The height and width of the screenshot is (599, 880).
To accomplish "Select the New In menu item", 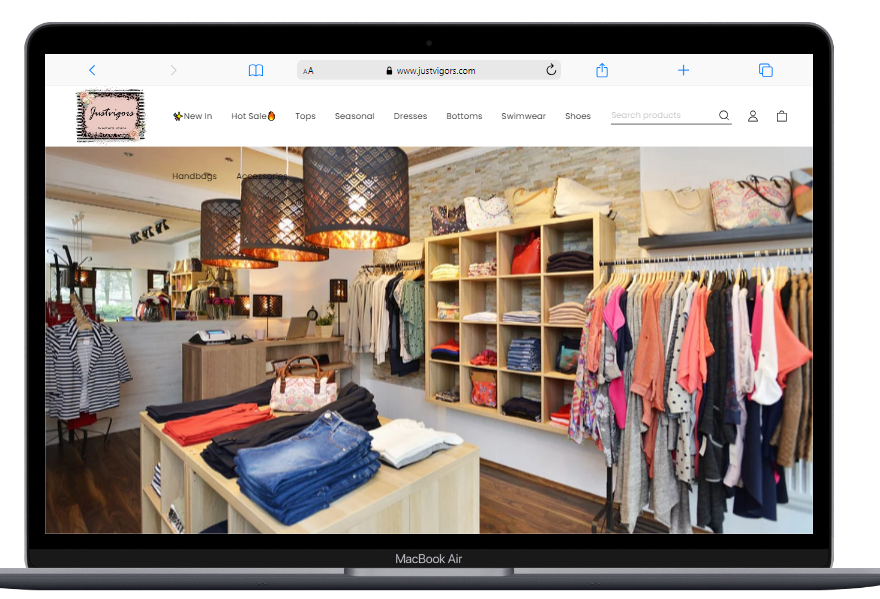I will [193, 116].
